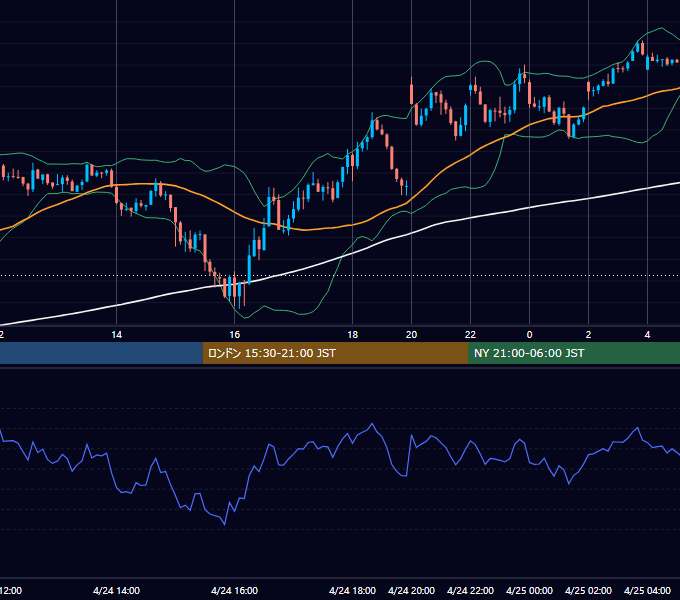The width and height of the screenshot is (680, 600).
Task: Click the hour label 2 after midnight
Action: click(x=588, y=335)
